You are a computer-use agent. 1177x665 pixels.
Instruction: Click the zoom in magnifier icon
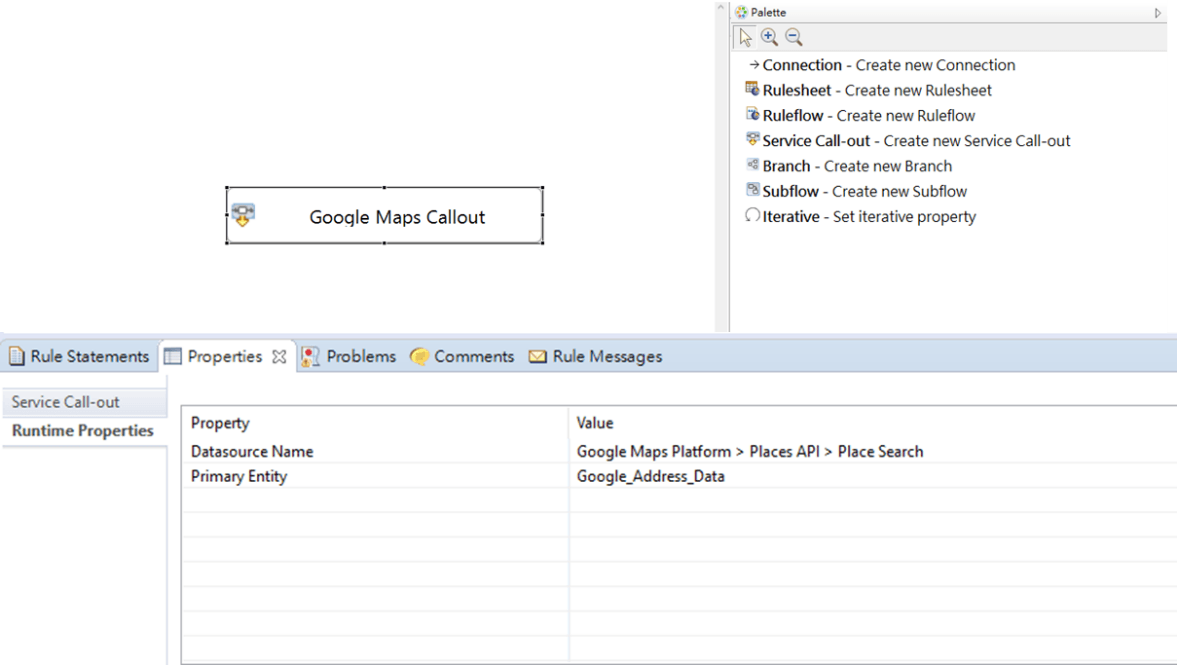[x=769, y=38]
